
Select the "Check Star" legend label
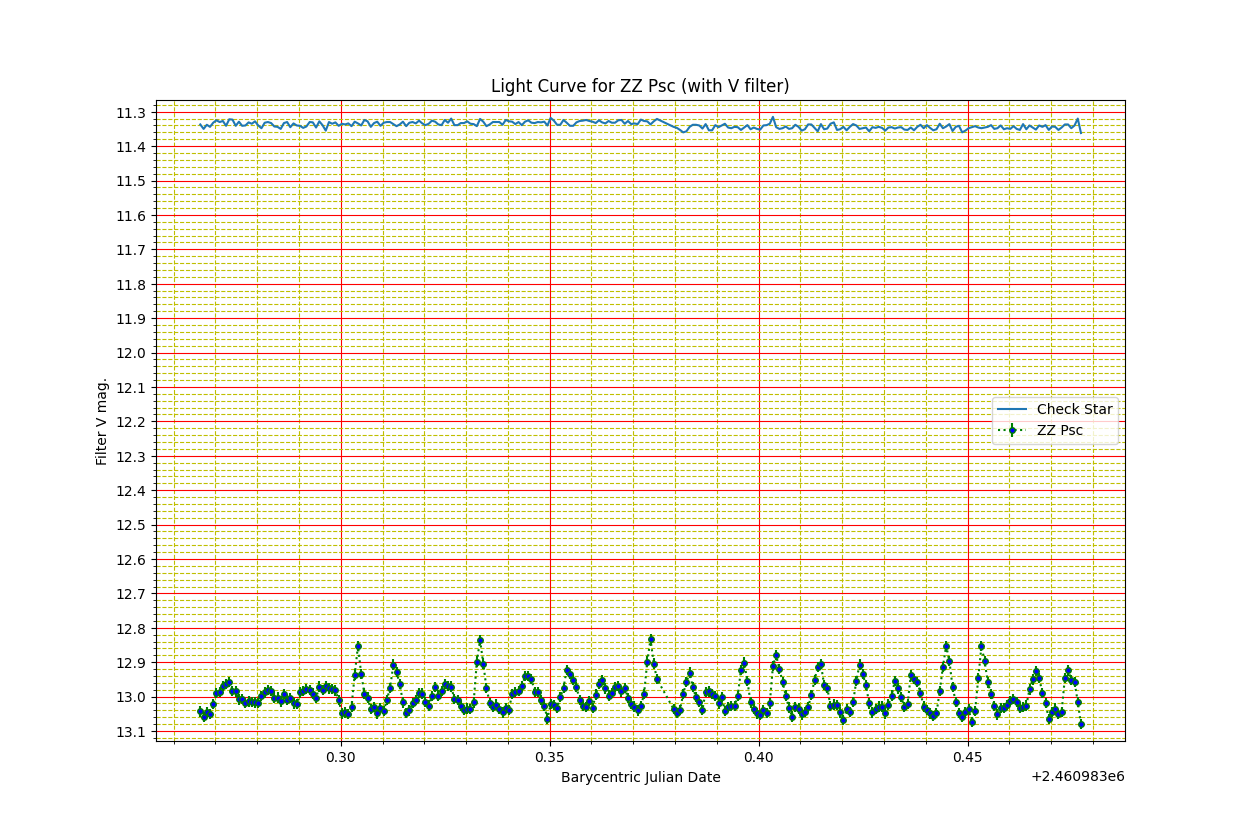(x=1074, y=409)
